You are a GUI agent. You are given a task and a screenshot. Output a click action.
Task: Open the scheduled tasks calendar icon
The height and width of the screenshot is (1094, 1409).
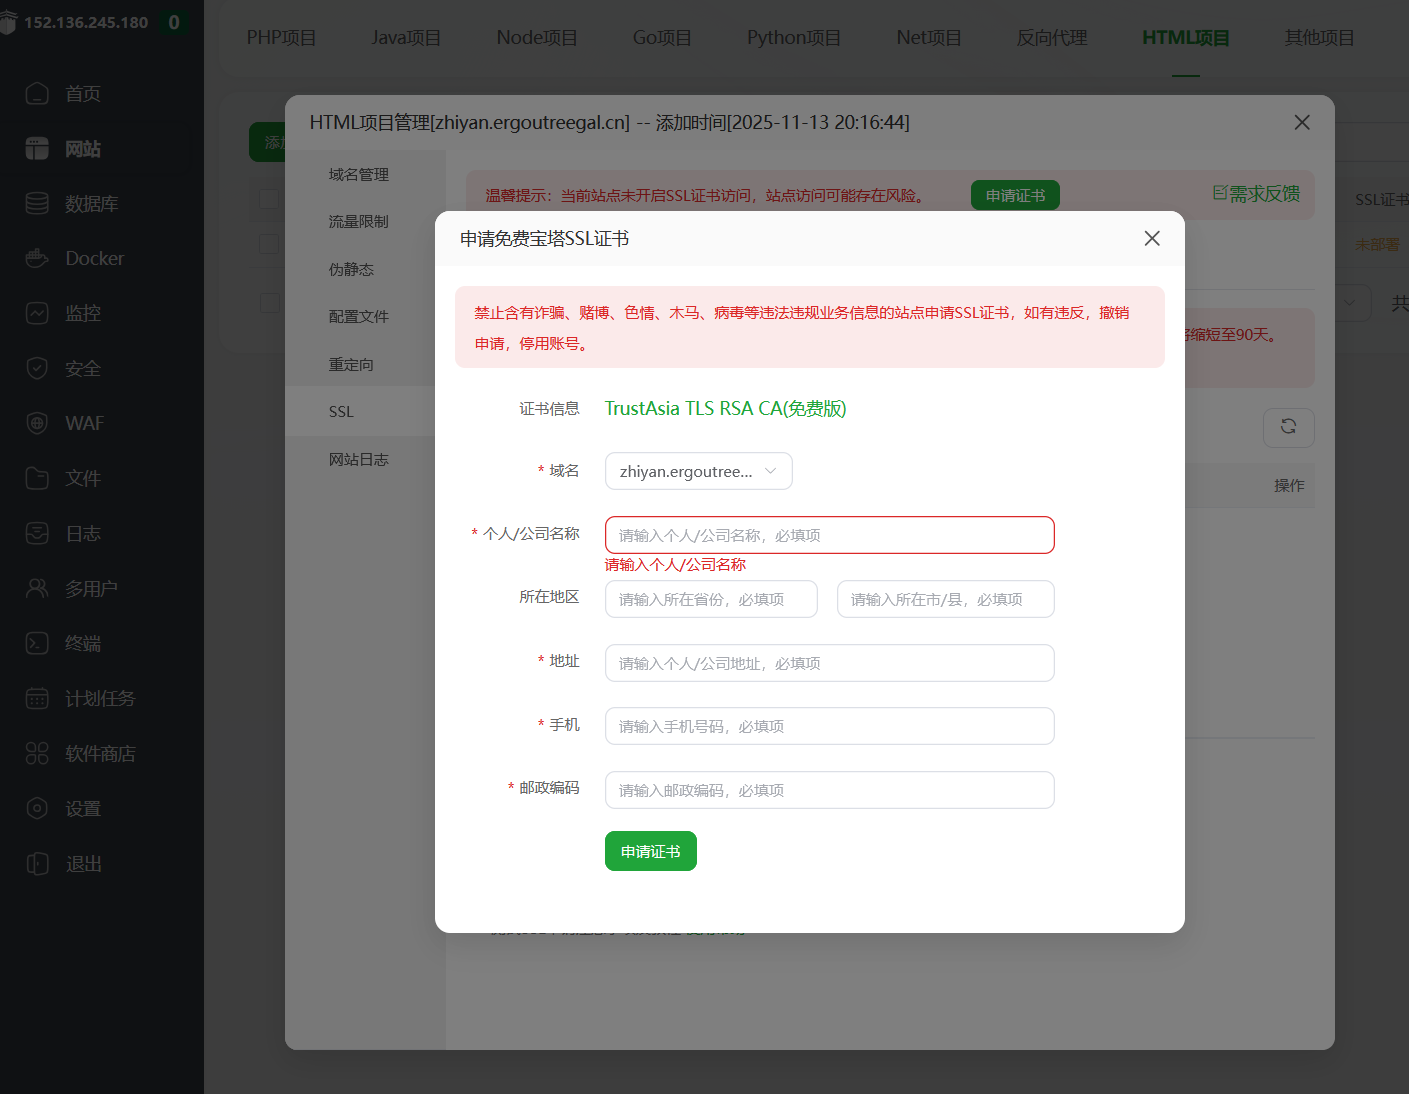[x=37, y=699]
